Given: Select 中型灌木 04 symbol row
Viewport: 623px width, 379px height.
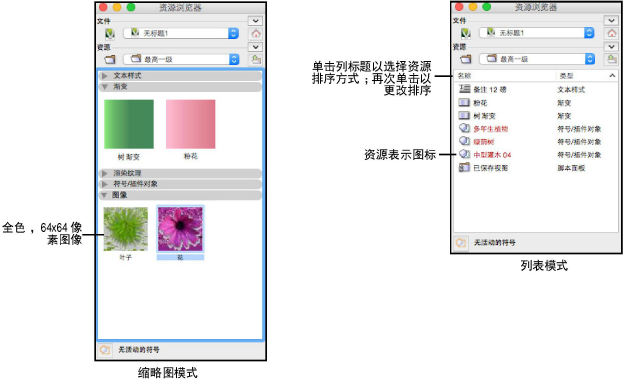Looking at the screenshot, I should point(536,155).
